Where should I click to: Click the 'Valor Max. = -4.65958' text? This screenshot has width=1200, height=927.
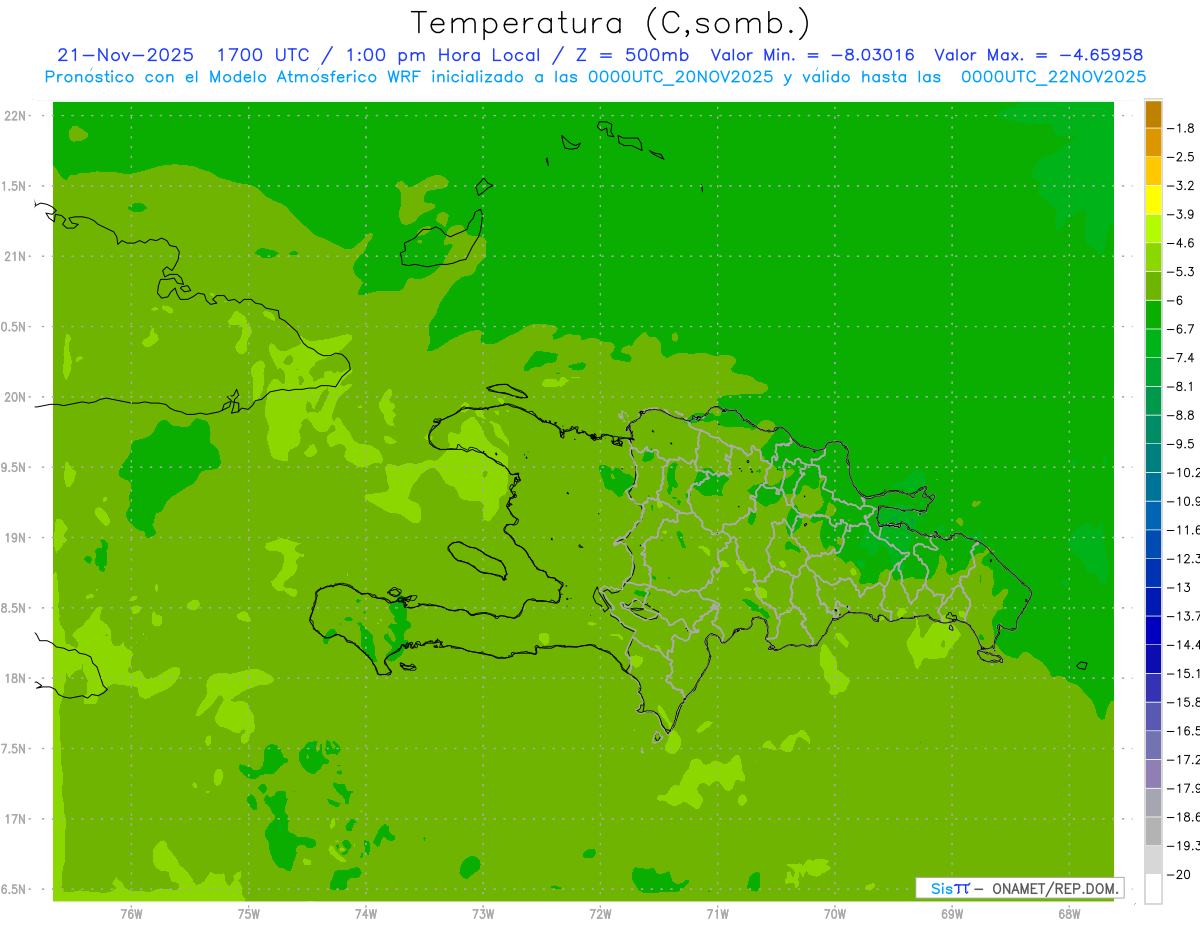pyautogui.click(x=1038, y=55)
